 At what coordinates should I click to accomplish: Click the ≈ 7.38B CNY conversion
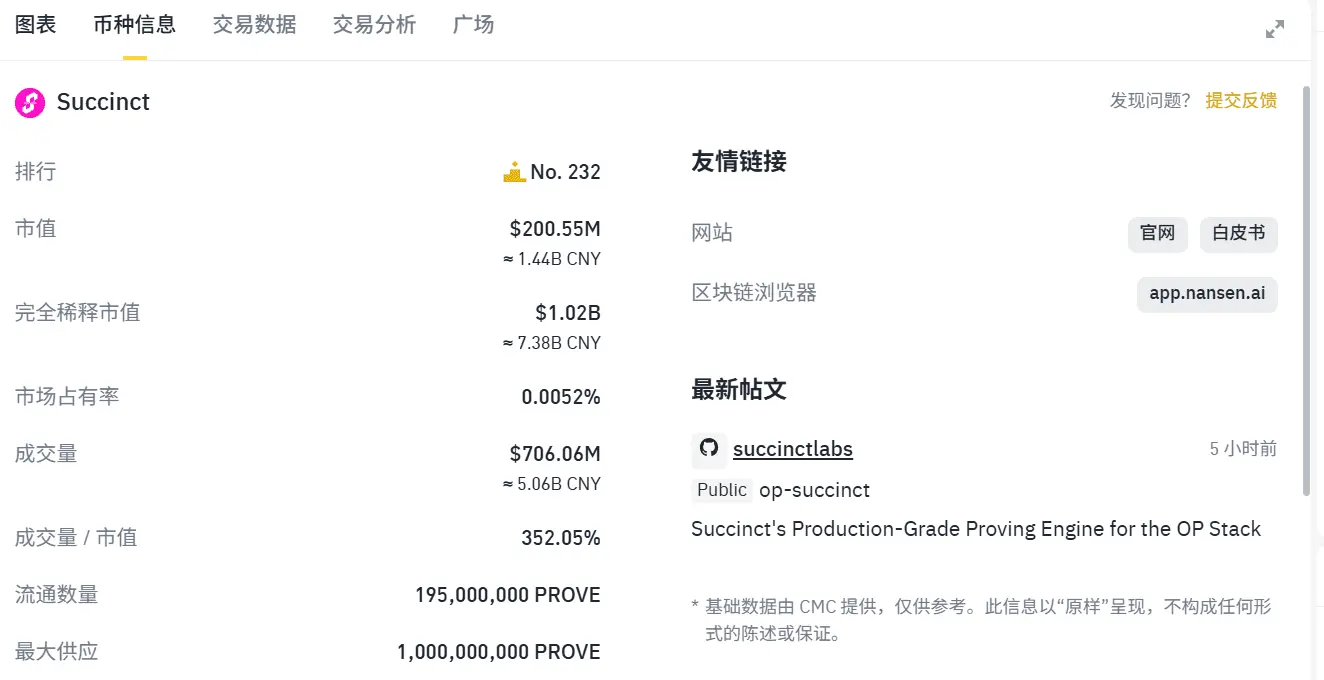point(551,343)
